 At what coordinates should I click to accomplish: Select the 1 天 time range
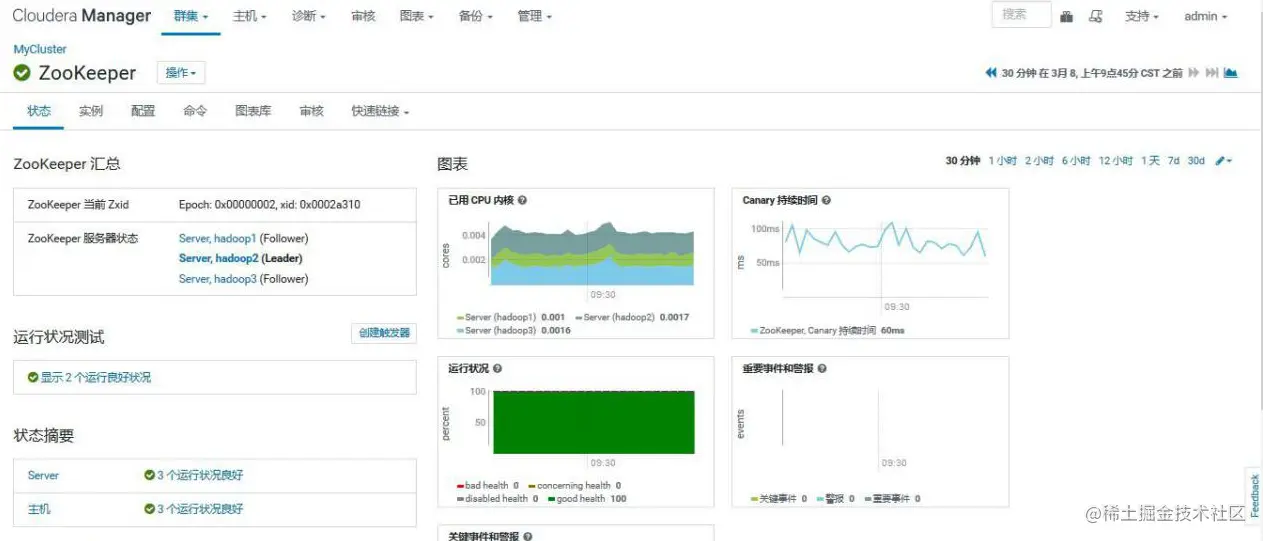1150,161
